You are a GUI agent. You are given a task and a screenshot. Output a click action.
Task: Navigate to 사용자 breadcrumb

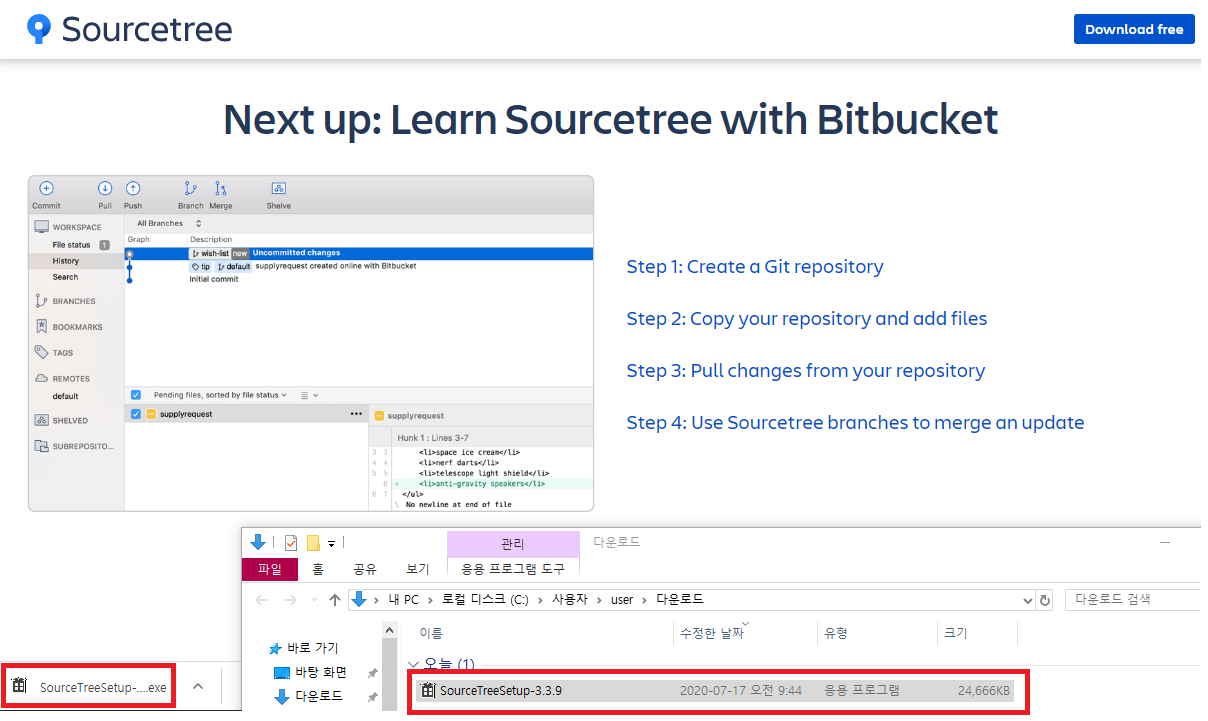coord(570,600)
